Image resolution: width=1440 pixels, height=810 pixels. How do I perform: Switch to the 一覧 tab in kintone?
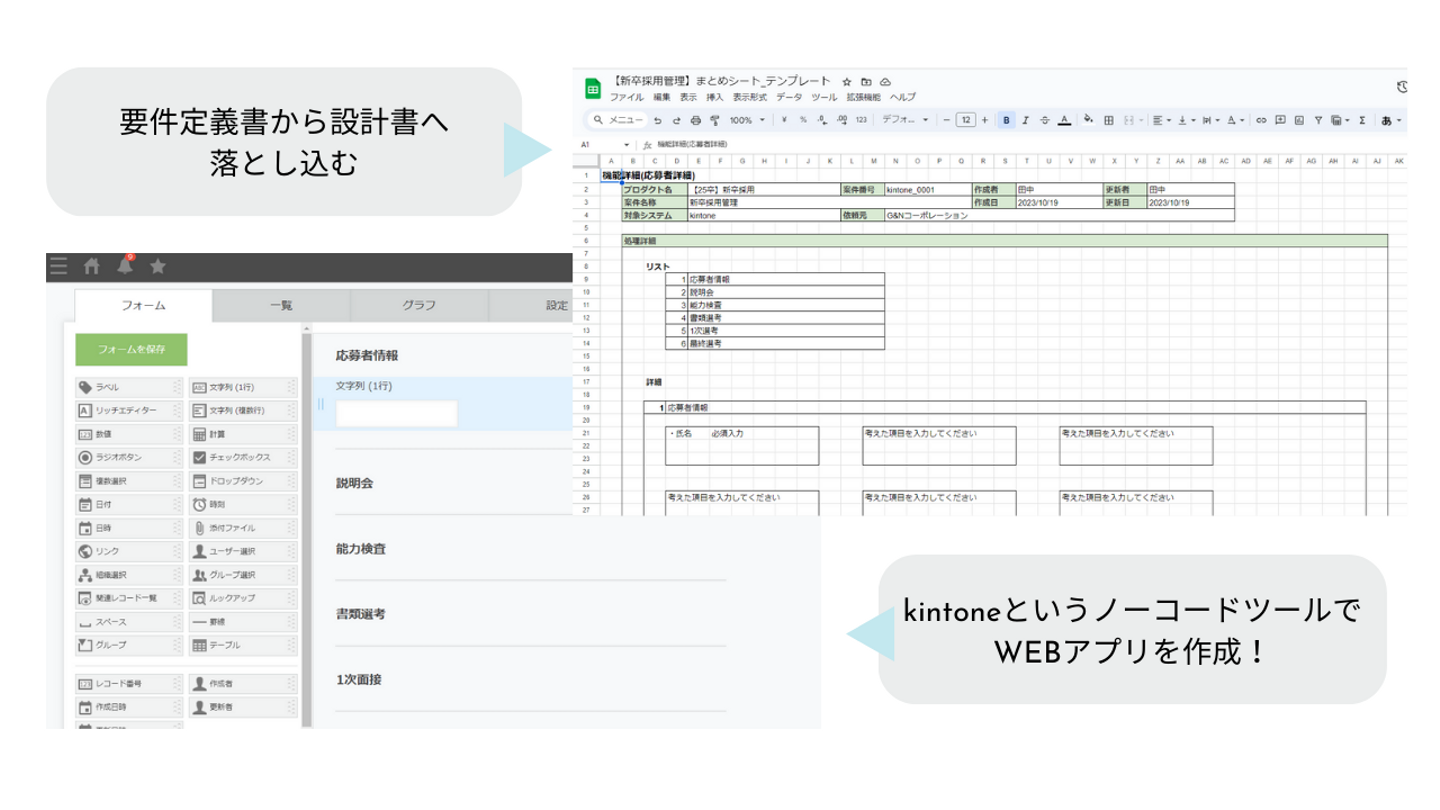click(x=281, y=305)
